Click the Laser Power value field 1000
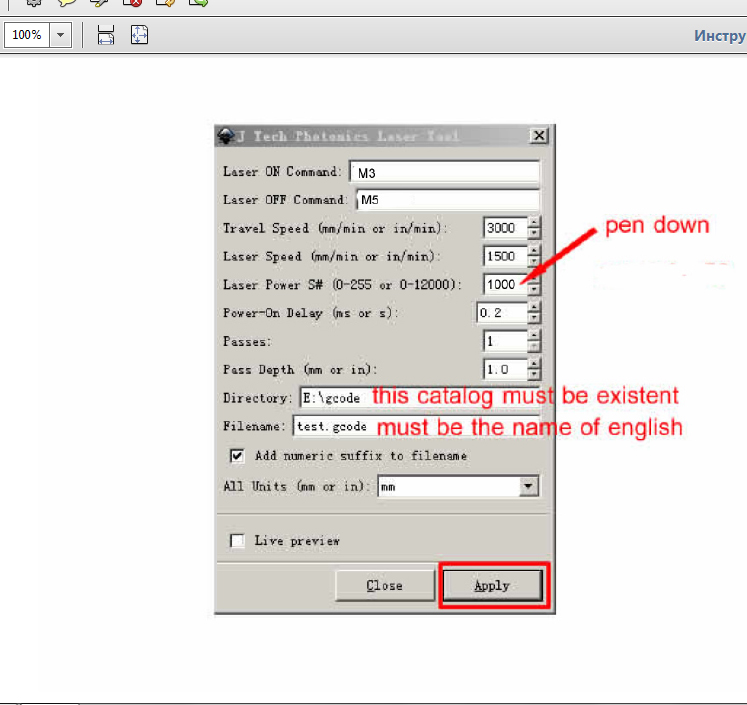Image resolution: width=747 pixels, height=705 pixels. tap(505, 284)
